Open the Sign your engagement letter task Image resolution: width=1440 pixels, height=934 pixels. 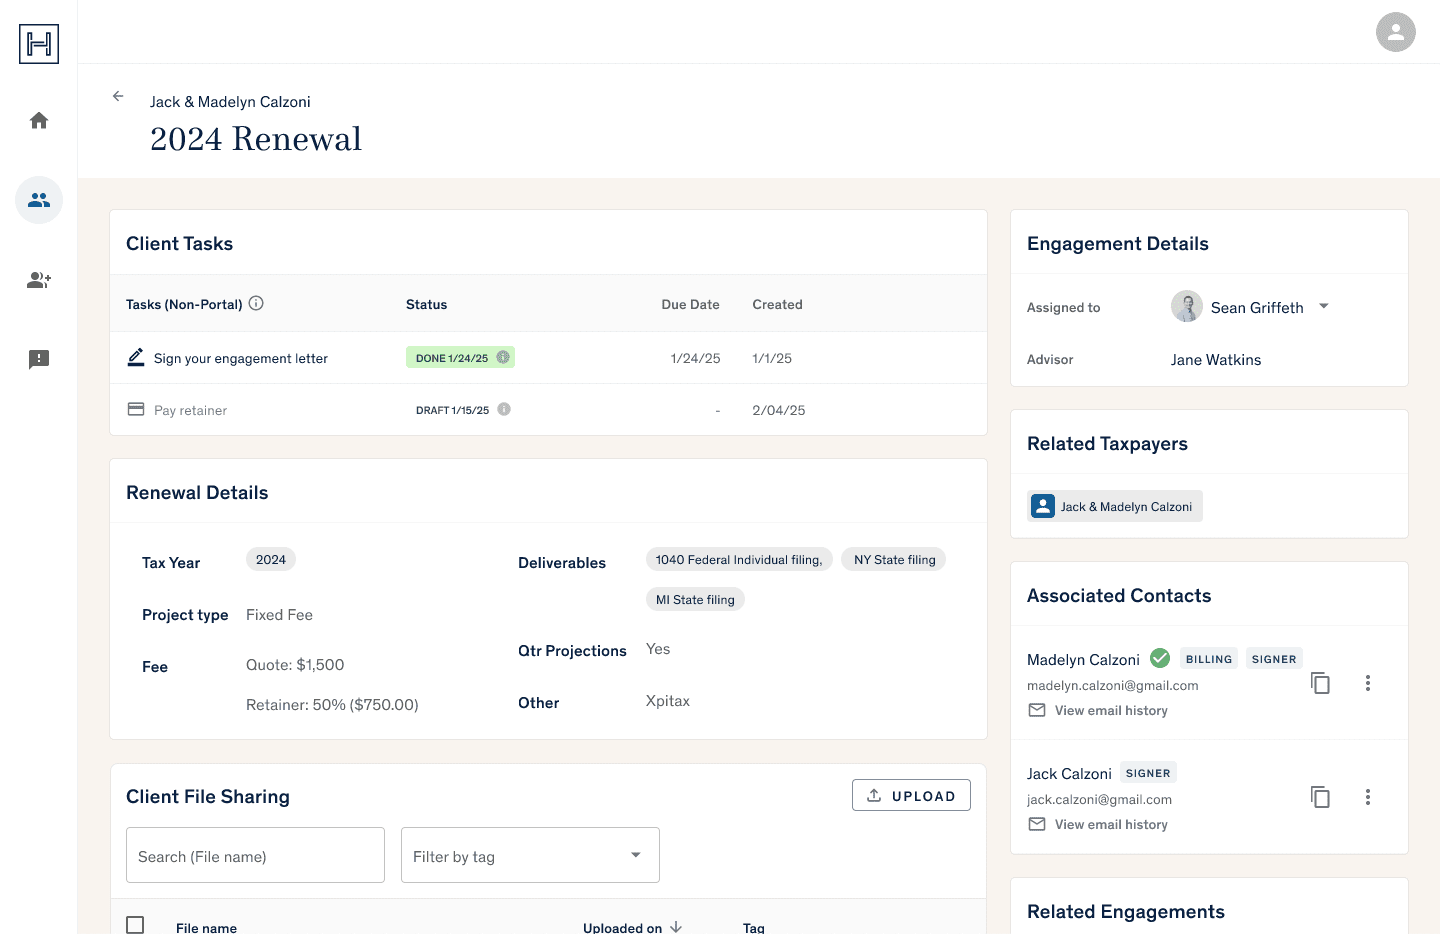[240, 358]
